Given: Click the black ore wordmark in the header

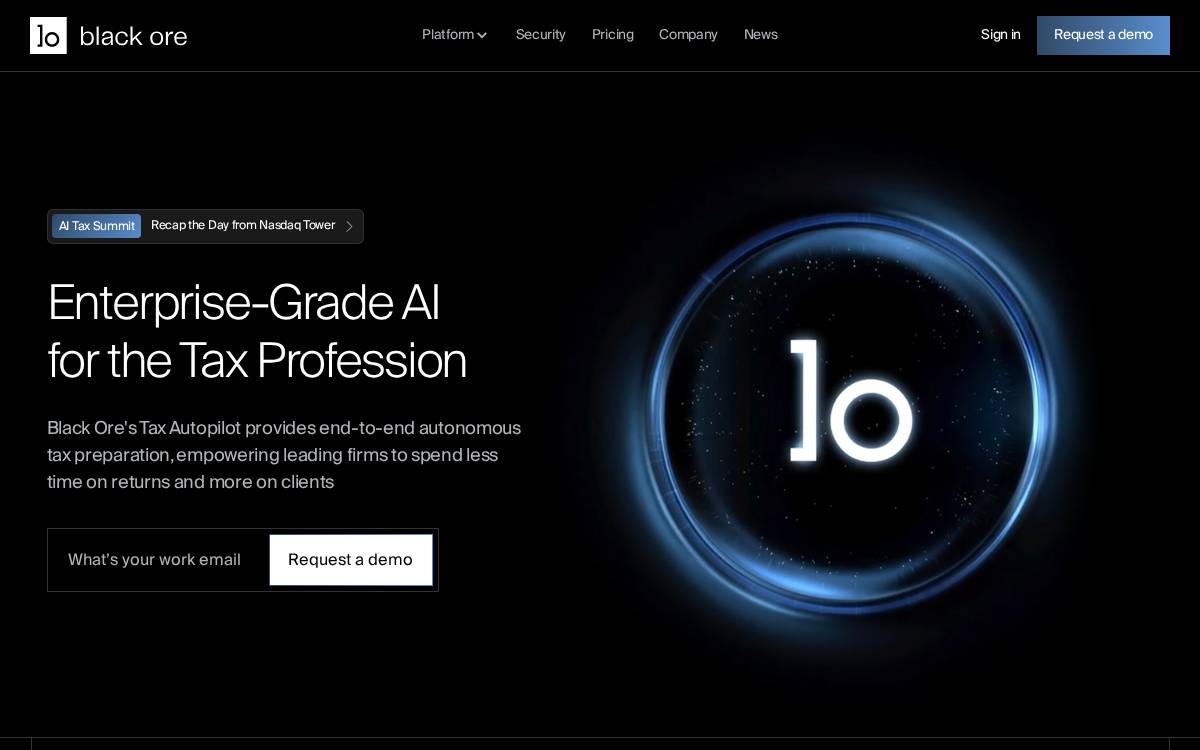Looking at the screenshot, I should pos(133,36).
